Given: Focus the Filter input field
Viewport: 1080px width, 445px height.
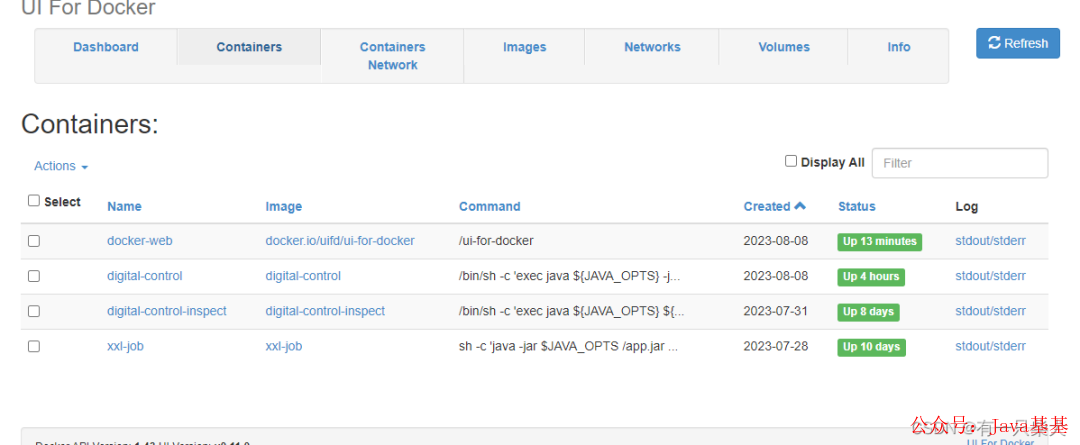Looking at the screenshot, I should [960, 163].
